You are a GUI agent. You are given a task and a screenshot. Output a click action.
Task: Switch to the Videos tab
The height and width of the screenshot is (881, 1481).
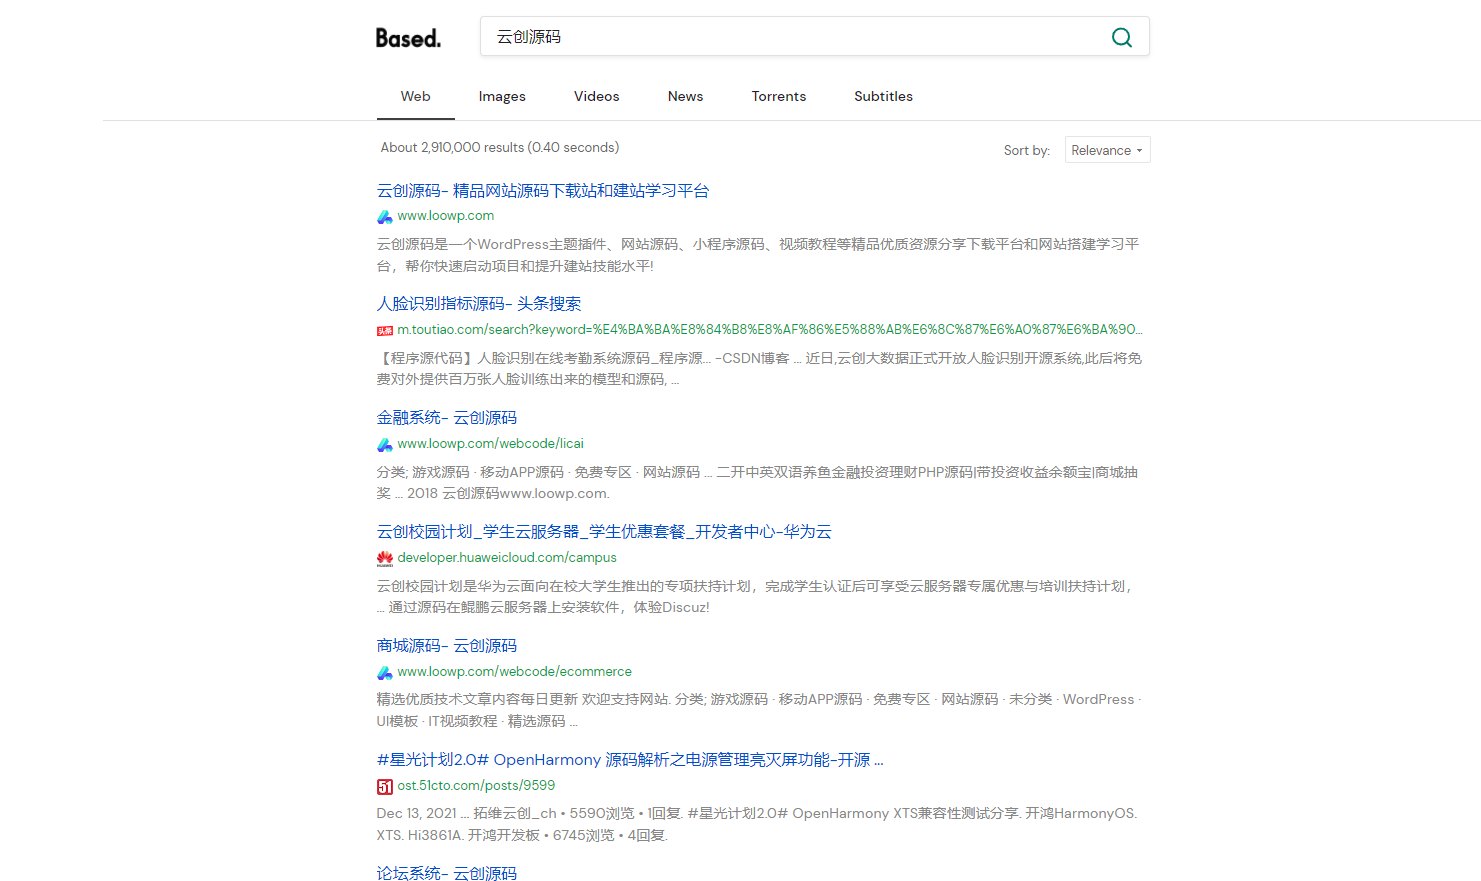pos(597,96)
